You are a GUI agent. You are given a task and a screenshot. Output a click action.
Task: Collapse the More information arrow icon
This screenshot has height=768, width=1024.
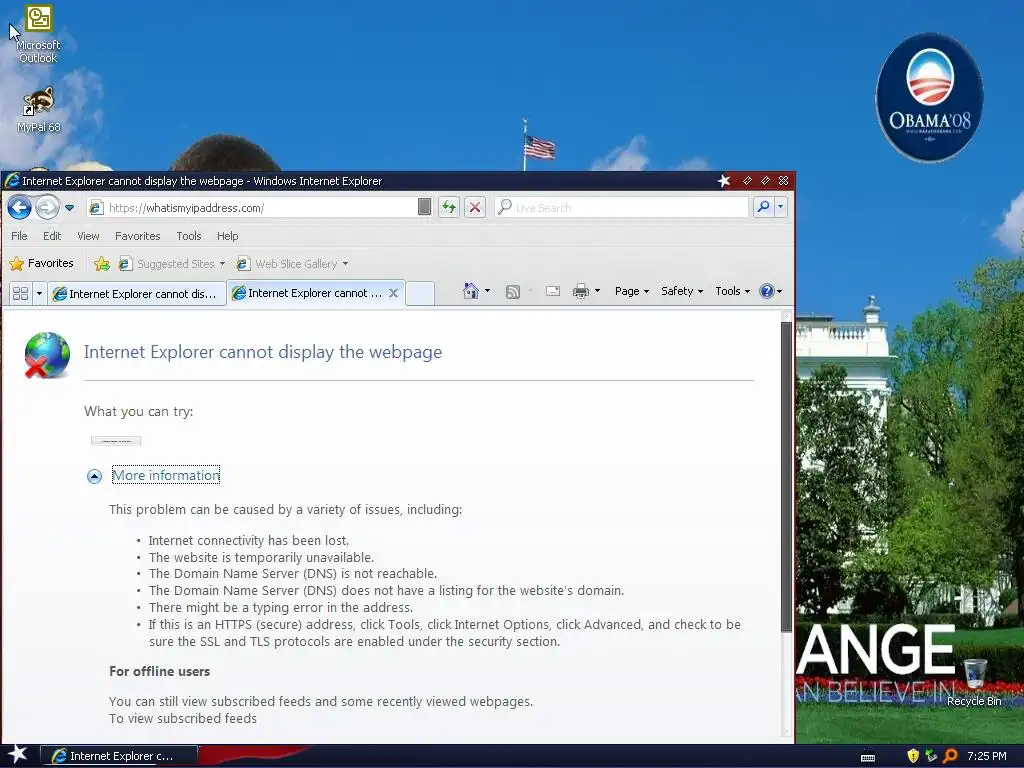pos(94,476)
